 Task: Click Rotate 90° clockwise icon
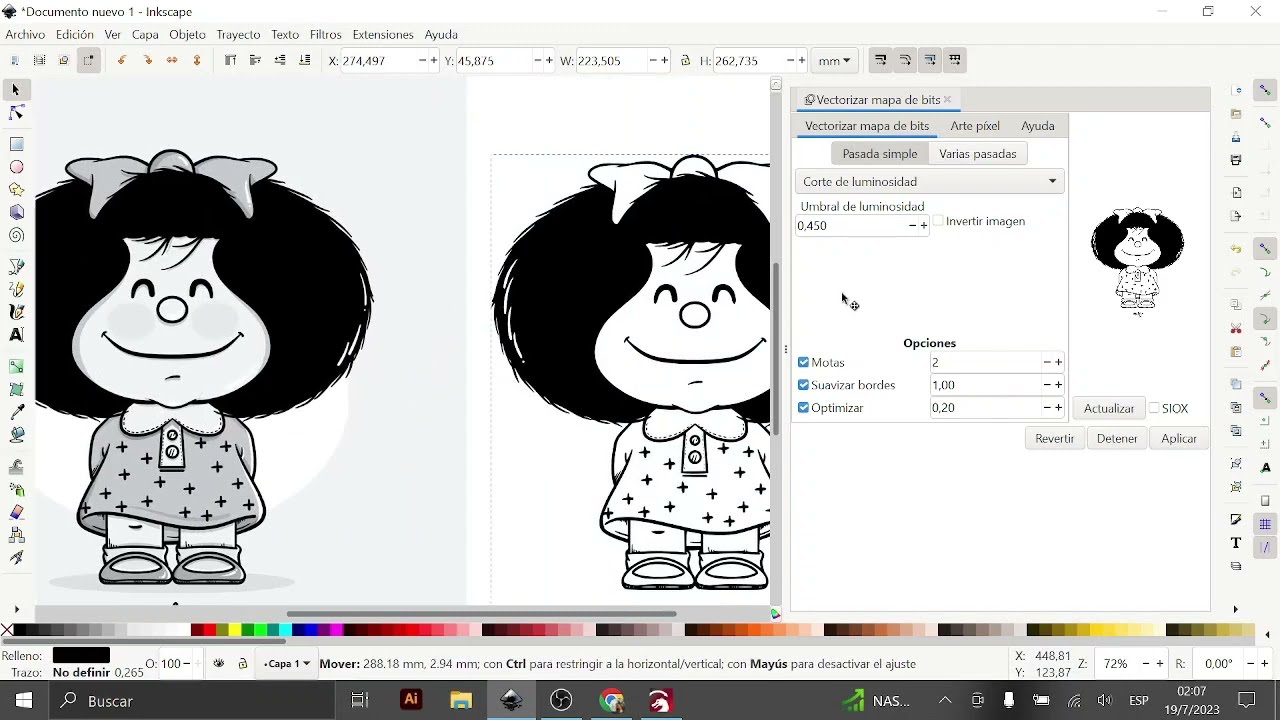(147, 61)
